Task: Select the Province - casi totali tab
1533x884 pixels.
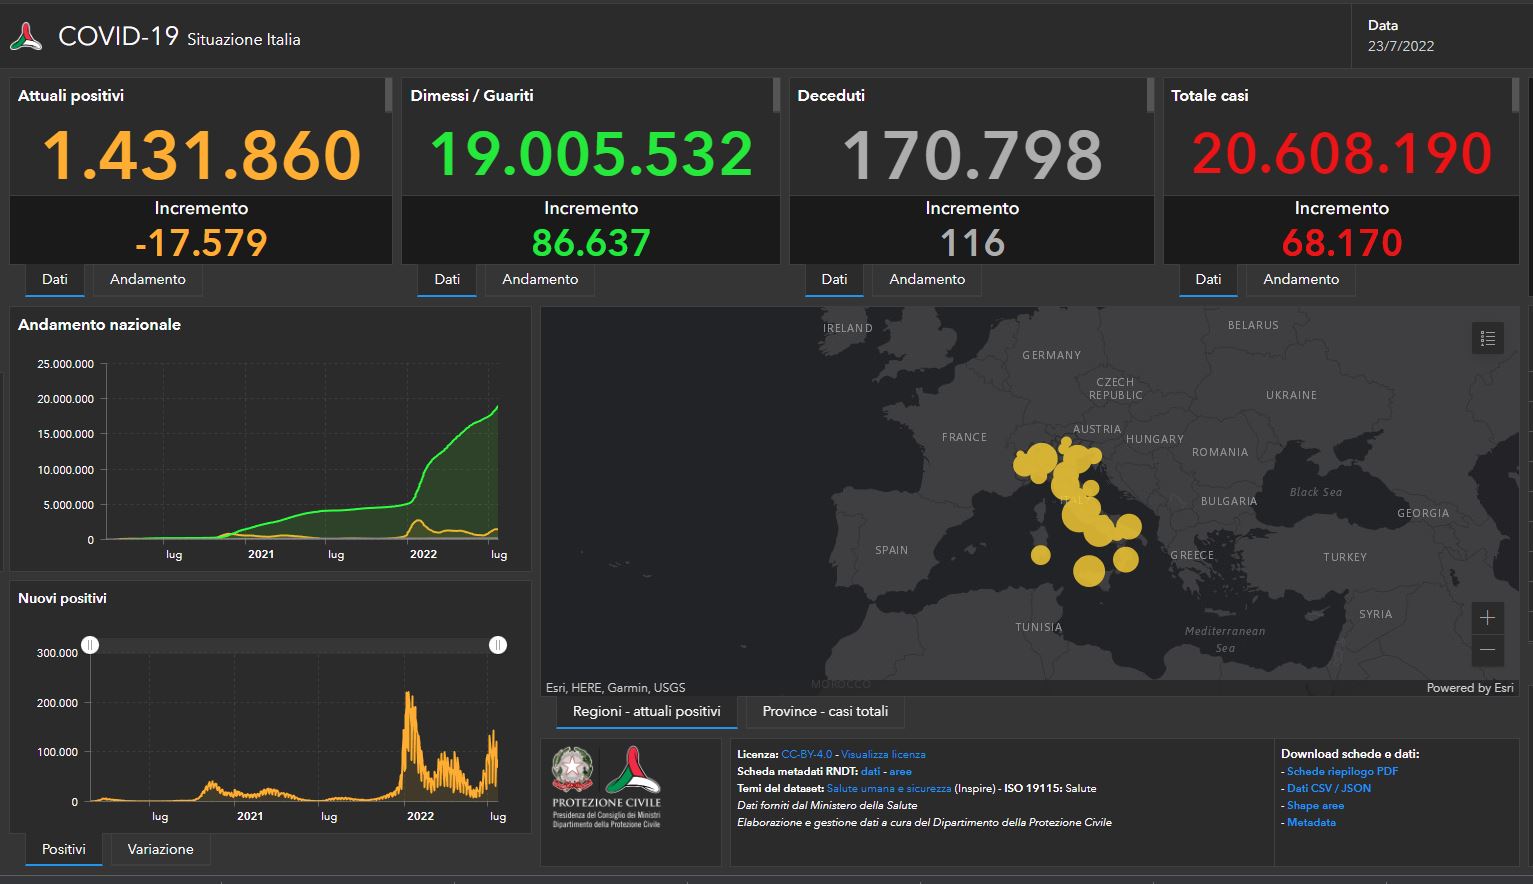Action: (x=825, y=712)
